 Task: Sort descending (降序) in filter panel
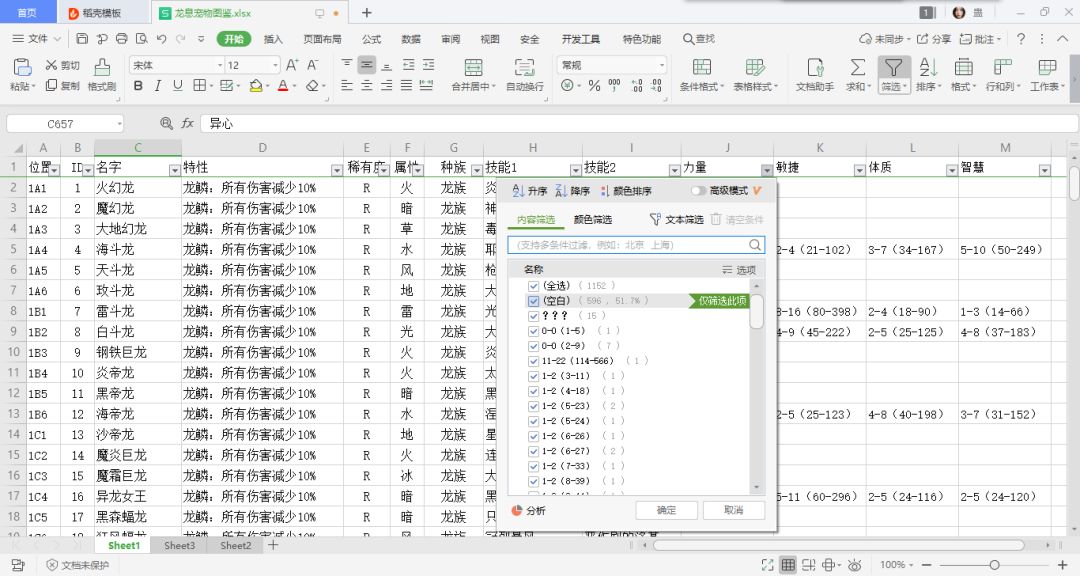pos(572,191)
